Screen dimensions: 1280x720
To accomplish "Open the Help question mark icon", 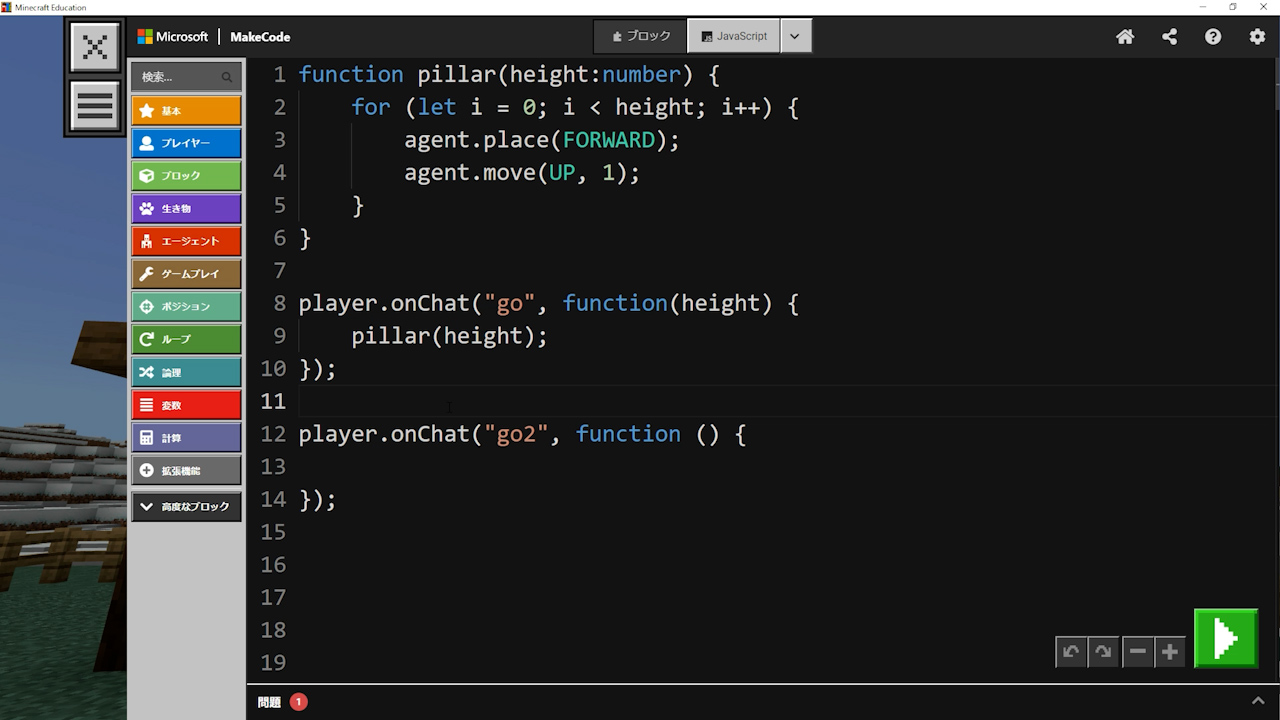I will 1213,37.
